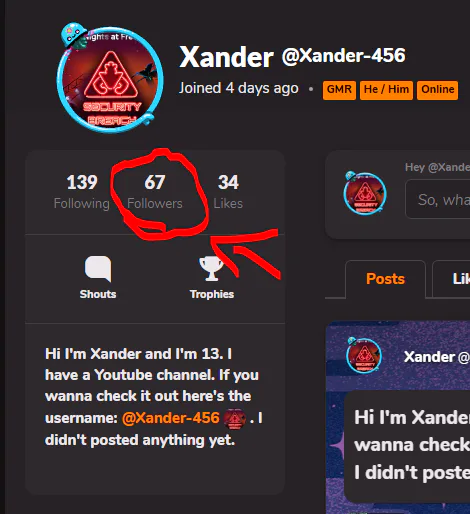This screenshot has width=470, height=514.
Task: Open the Trophies cup icon
Action: point(211,269)
